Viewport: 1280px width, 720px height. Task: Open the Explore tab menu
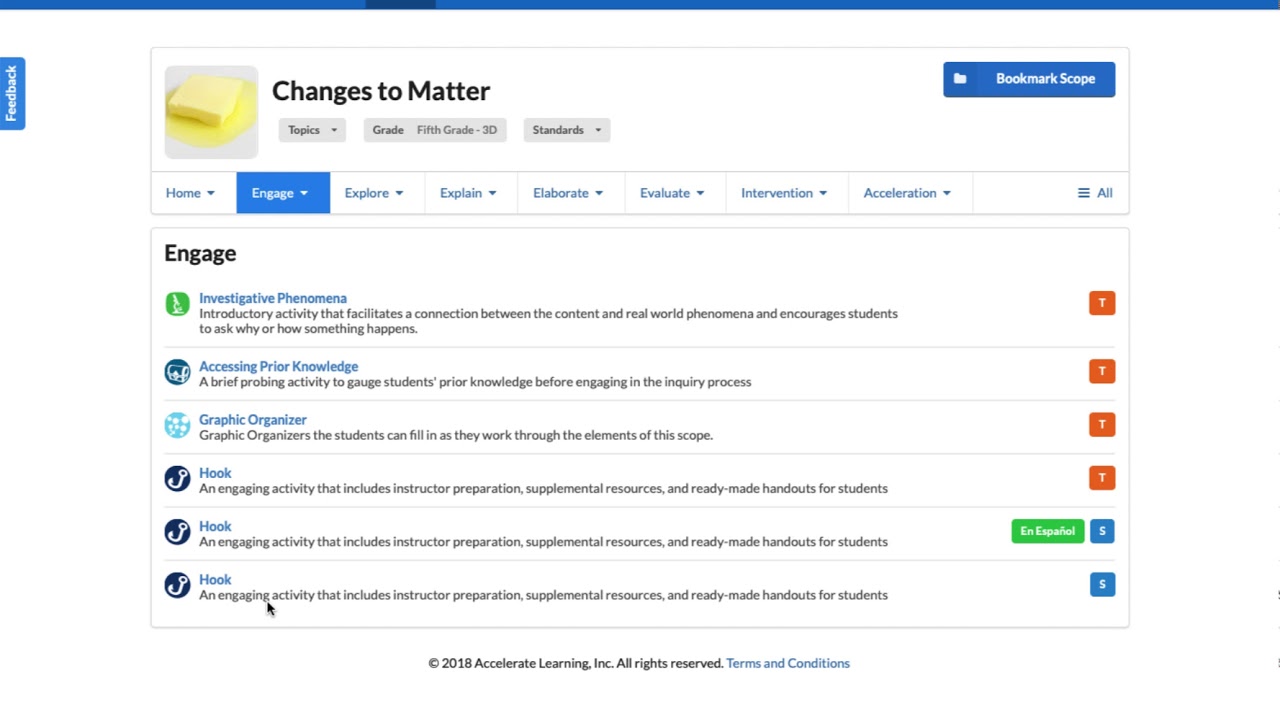(374, 193)
